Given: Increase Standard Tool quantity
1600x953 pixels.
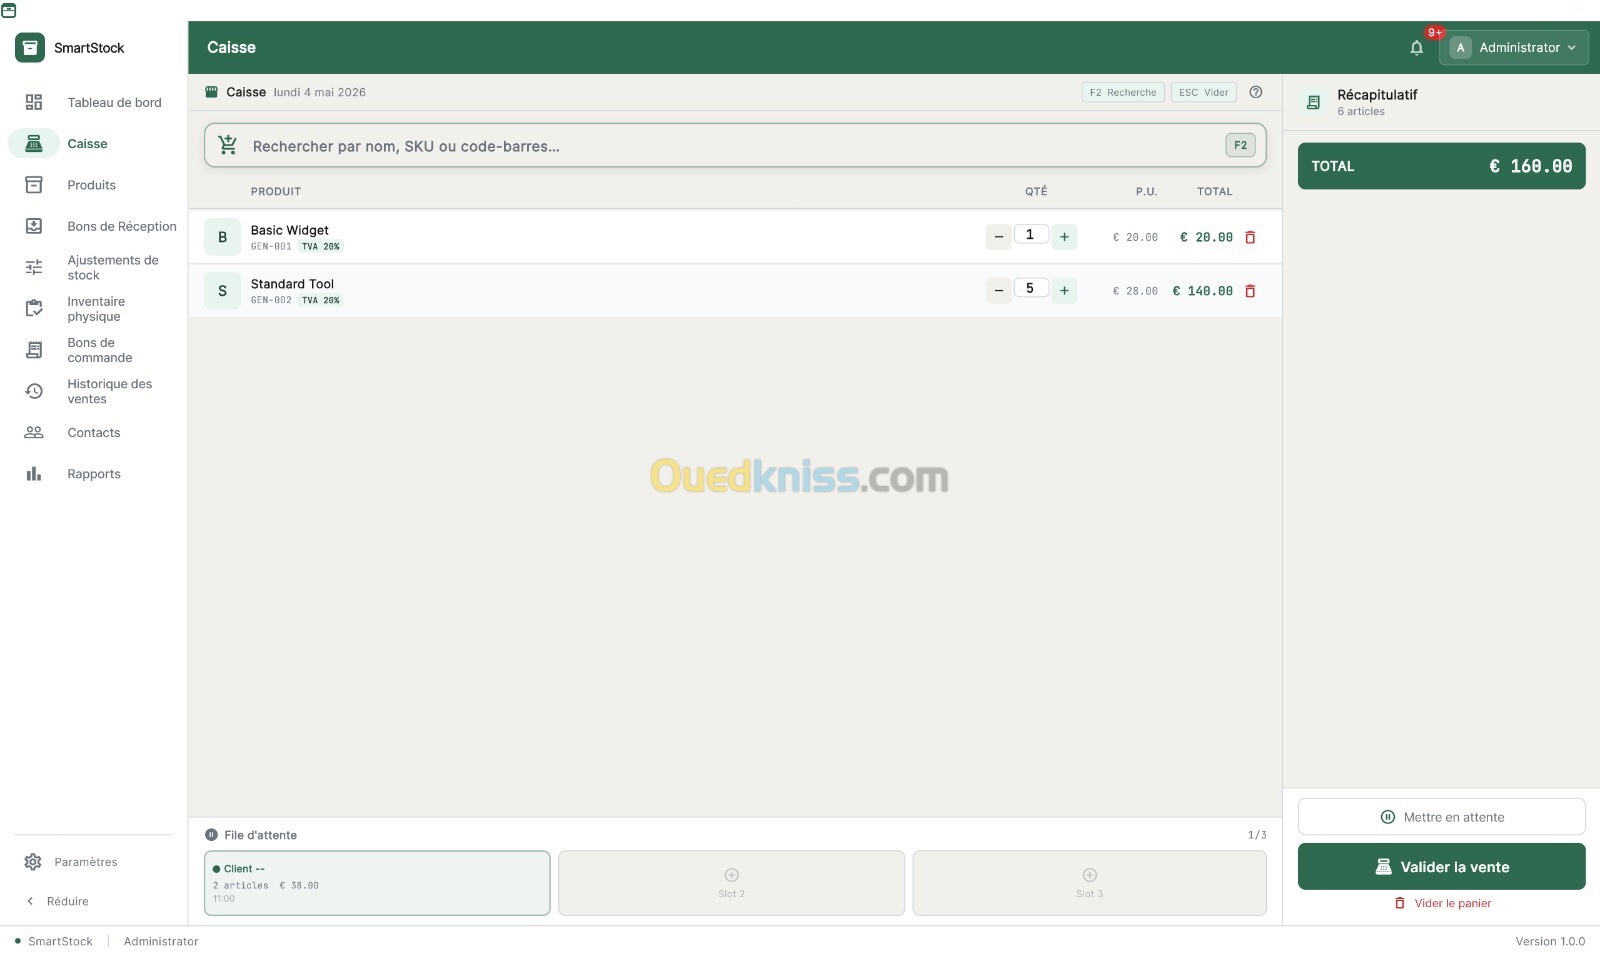Looking at the screenshot, I should [x=1064, y=291].
